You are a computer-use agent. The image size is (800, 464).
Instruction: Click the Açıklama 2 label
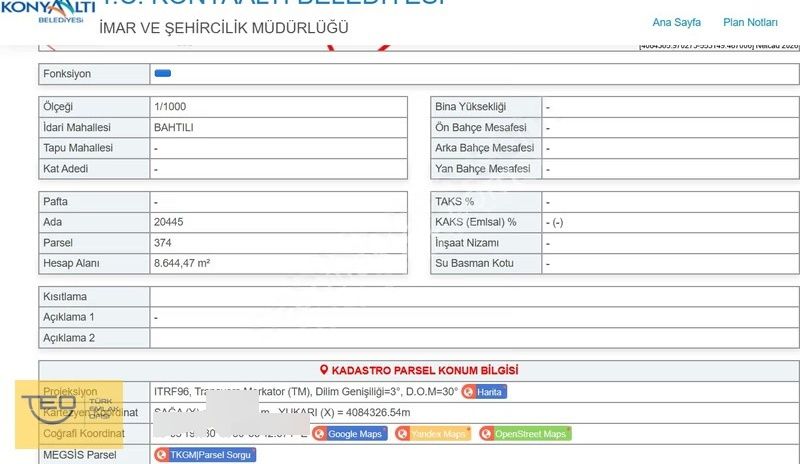pyautogui.click(x=69, y=338)
